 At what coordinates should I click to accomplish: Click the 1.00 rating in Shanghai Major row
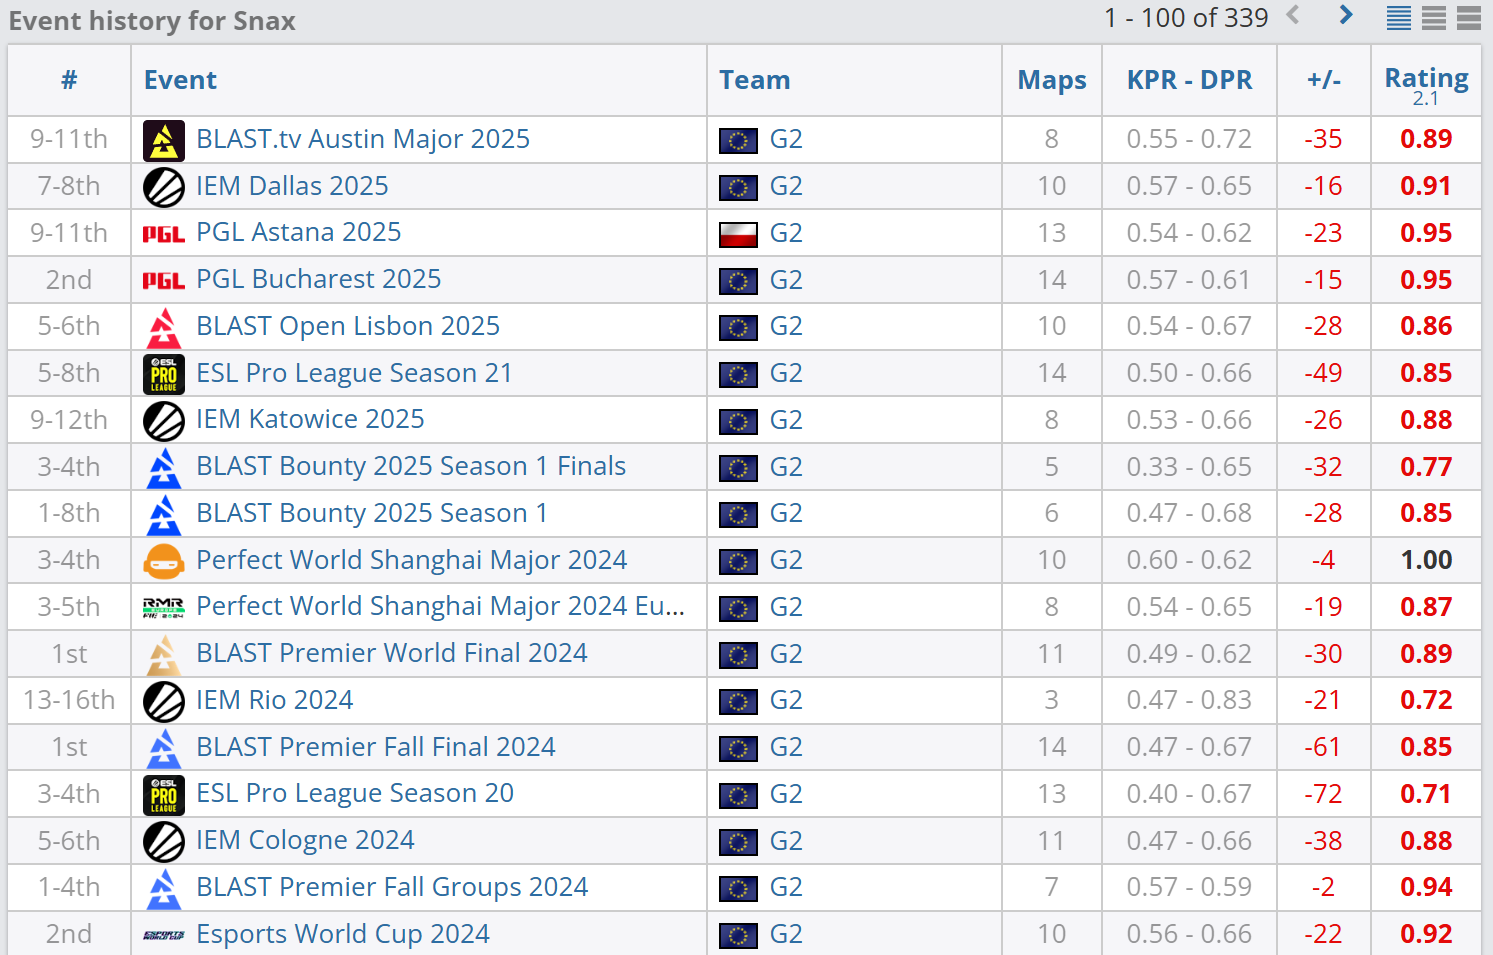click(x=1426, y=560)
